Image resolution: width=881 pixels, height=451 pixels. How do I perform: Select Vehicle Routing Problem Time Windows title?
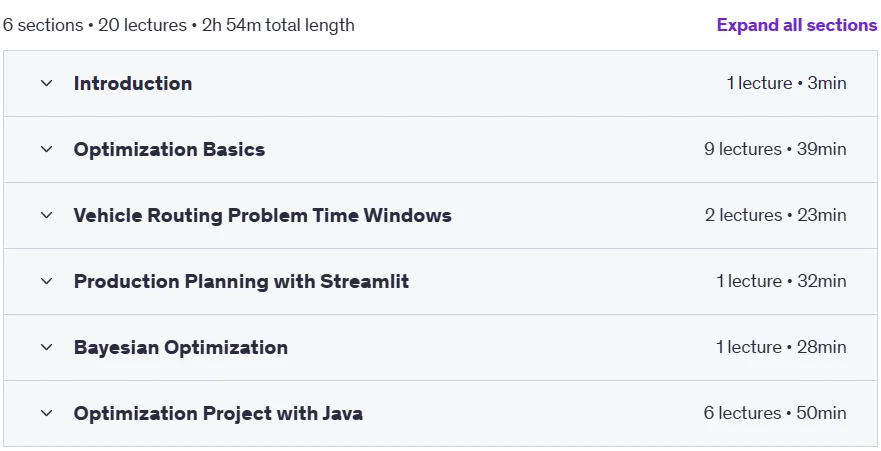pyautogui.click(x=262, y=215)
